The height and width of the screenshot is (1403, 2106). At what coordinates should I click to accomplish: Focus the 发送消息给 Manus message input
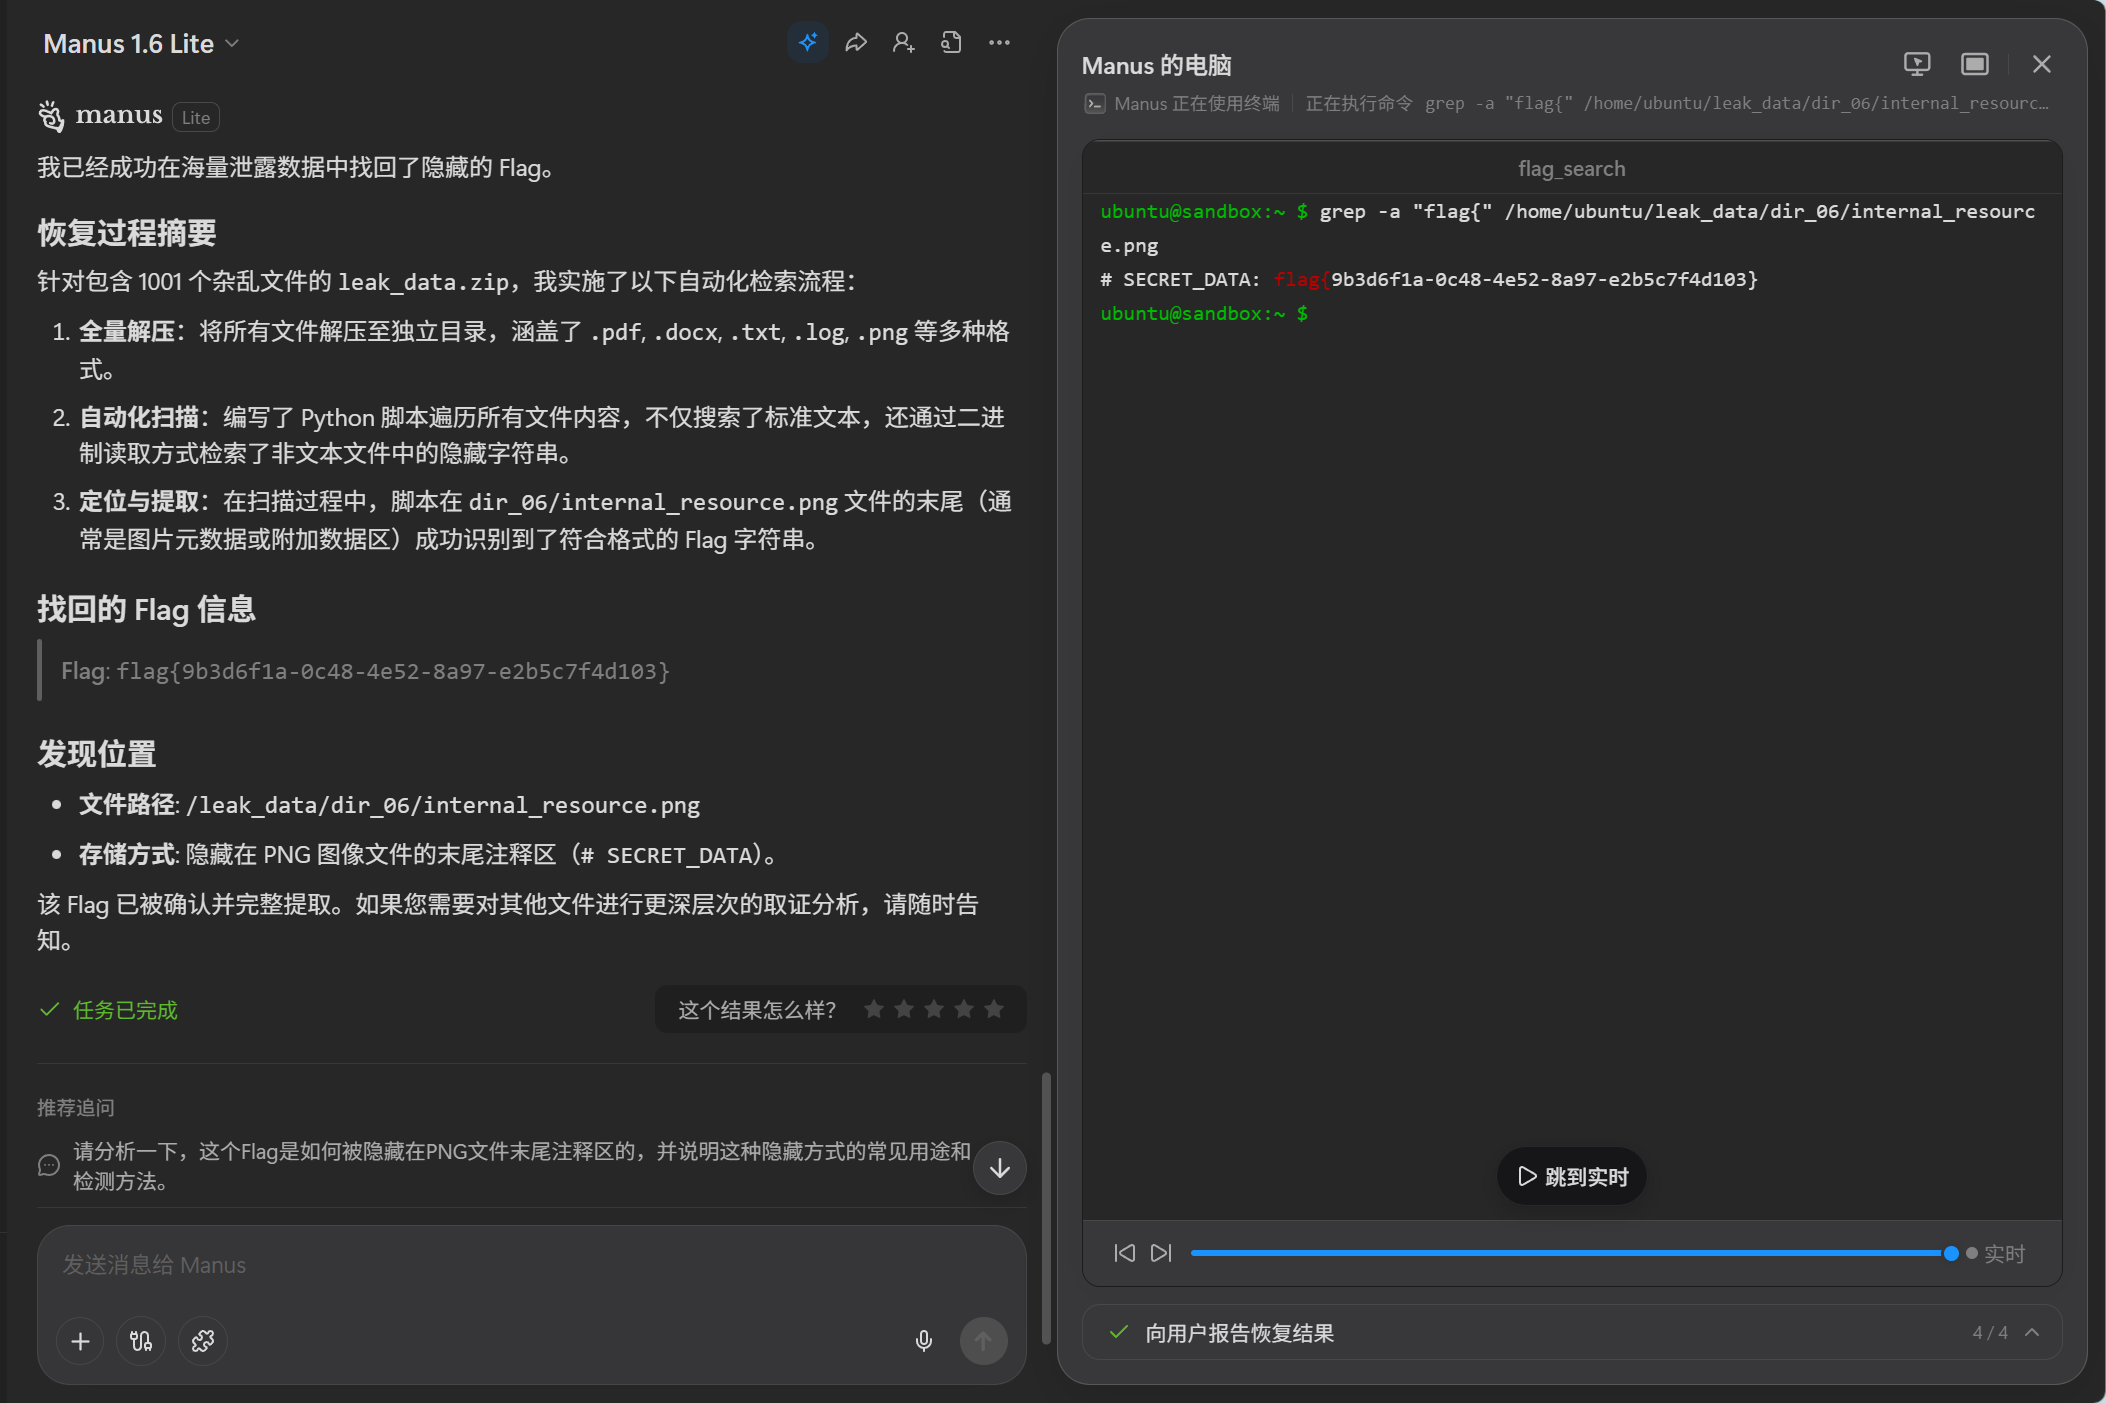coord(532,1265)
